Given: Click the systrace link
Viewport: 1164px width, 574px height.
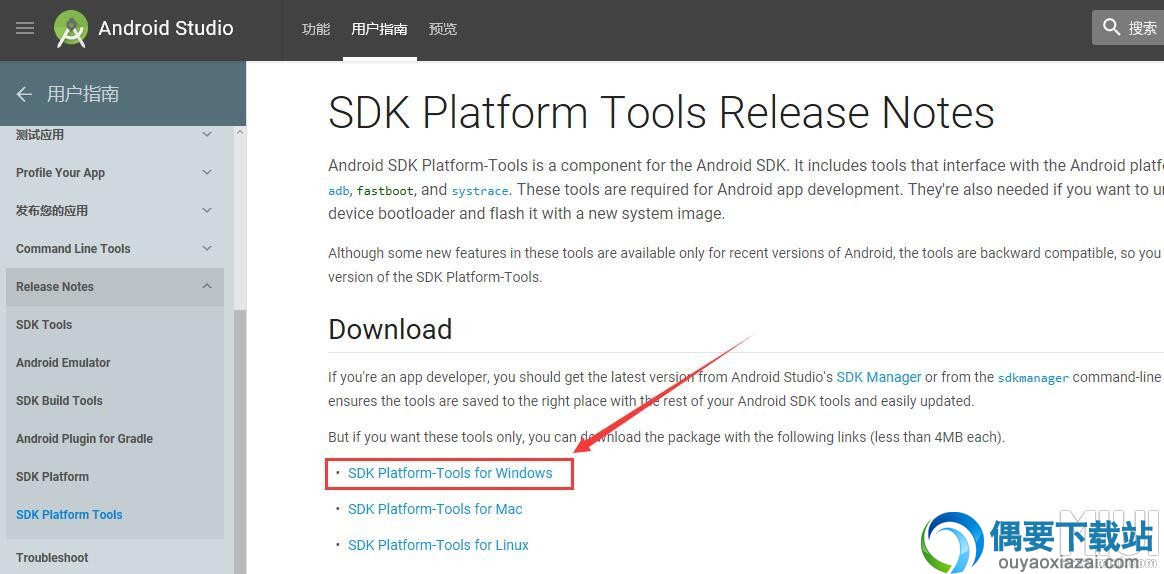Looking at the screenshot, I should point(480,191).
